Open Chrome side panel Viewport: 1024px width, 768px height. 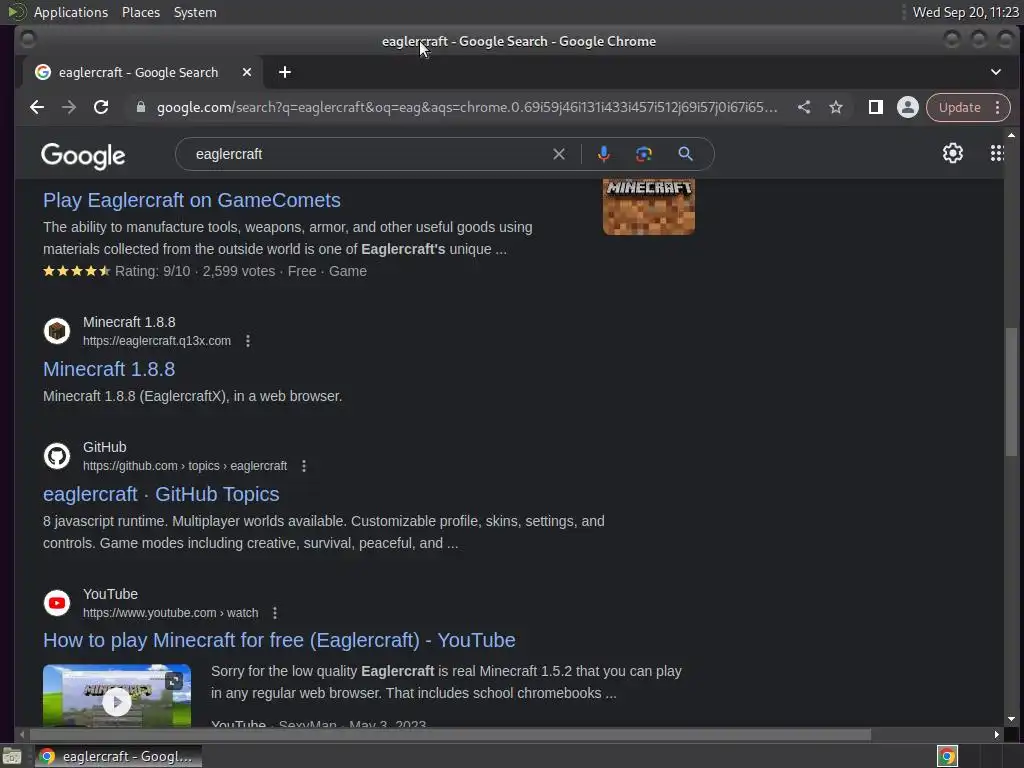click(876, 107)
